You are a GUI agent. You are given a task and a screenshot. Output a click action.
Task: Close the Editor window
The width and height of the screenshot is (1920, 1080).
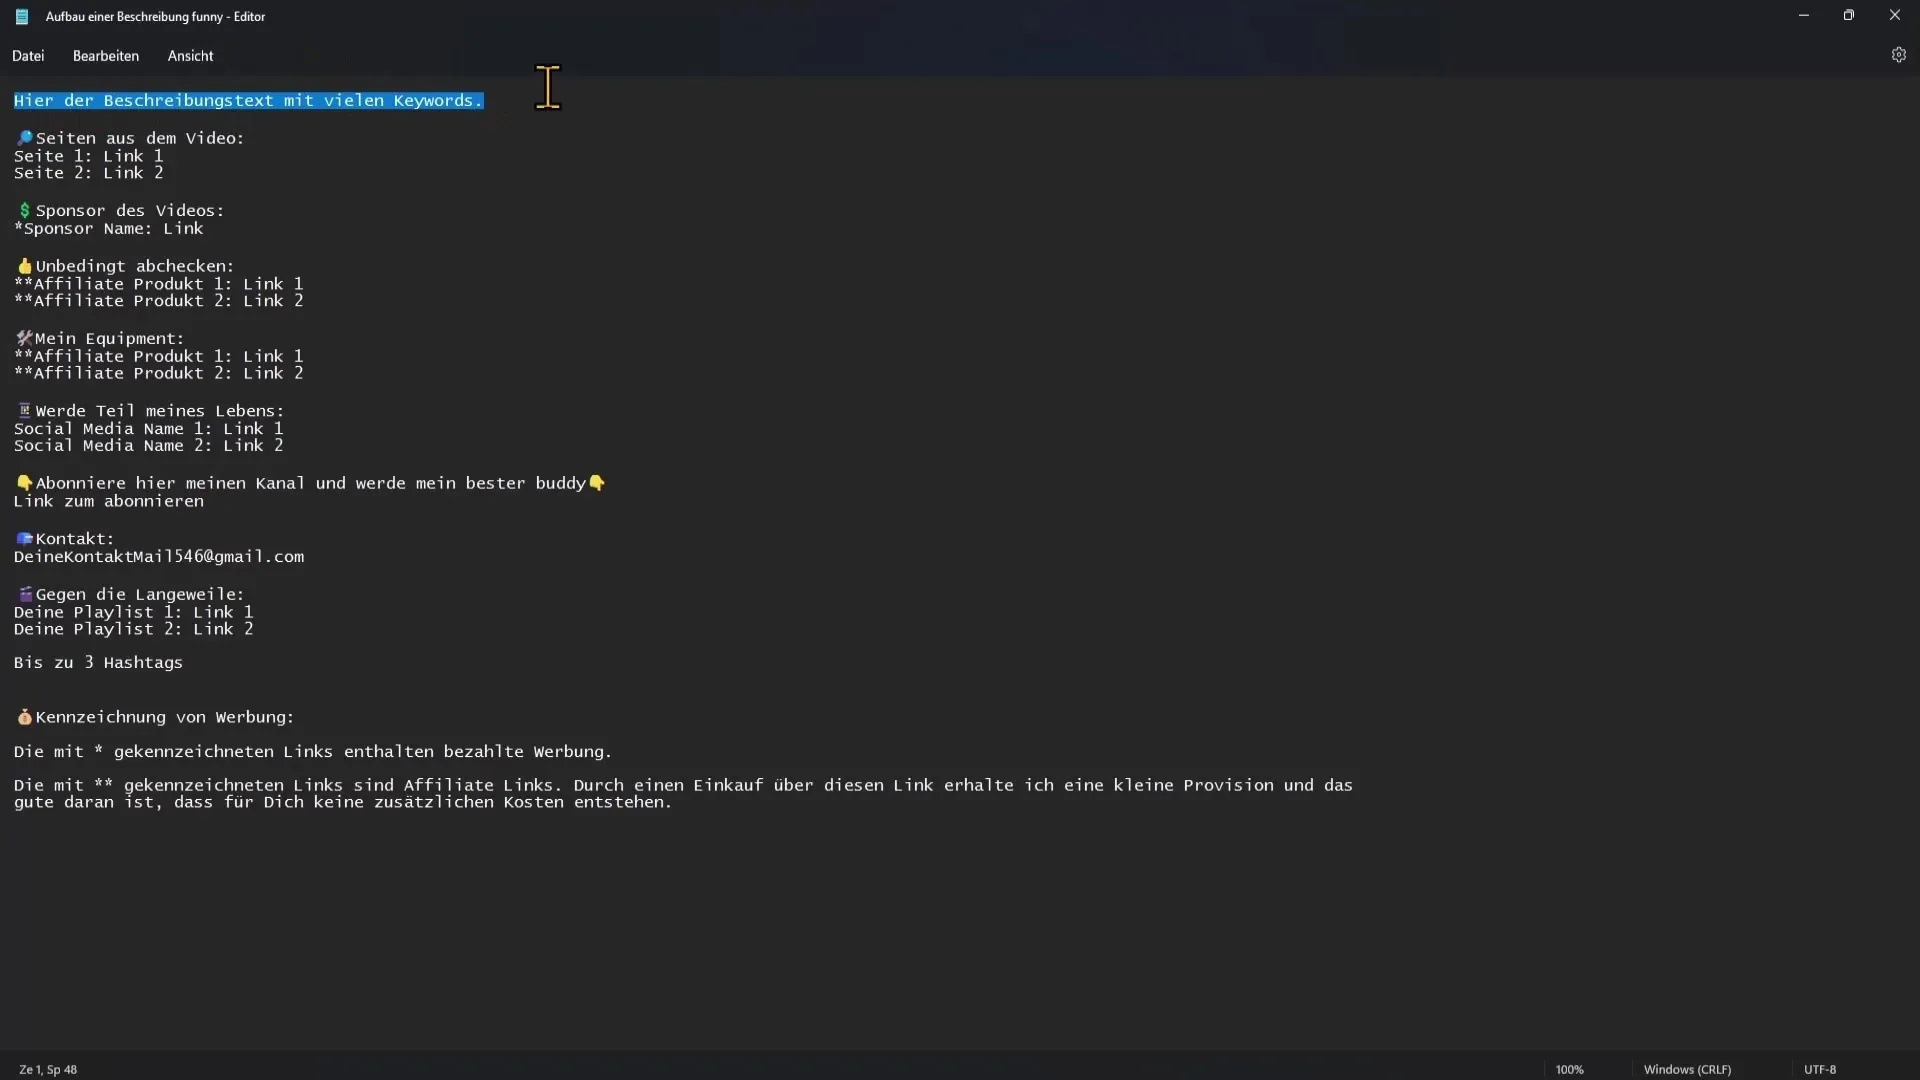pyautogui.click(x=1895, y=15)
